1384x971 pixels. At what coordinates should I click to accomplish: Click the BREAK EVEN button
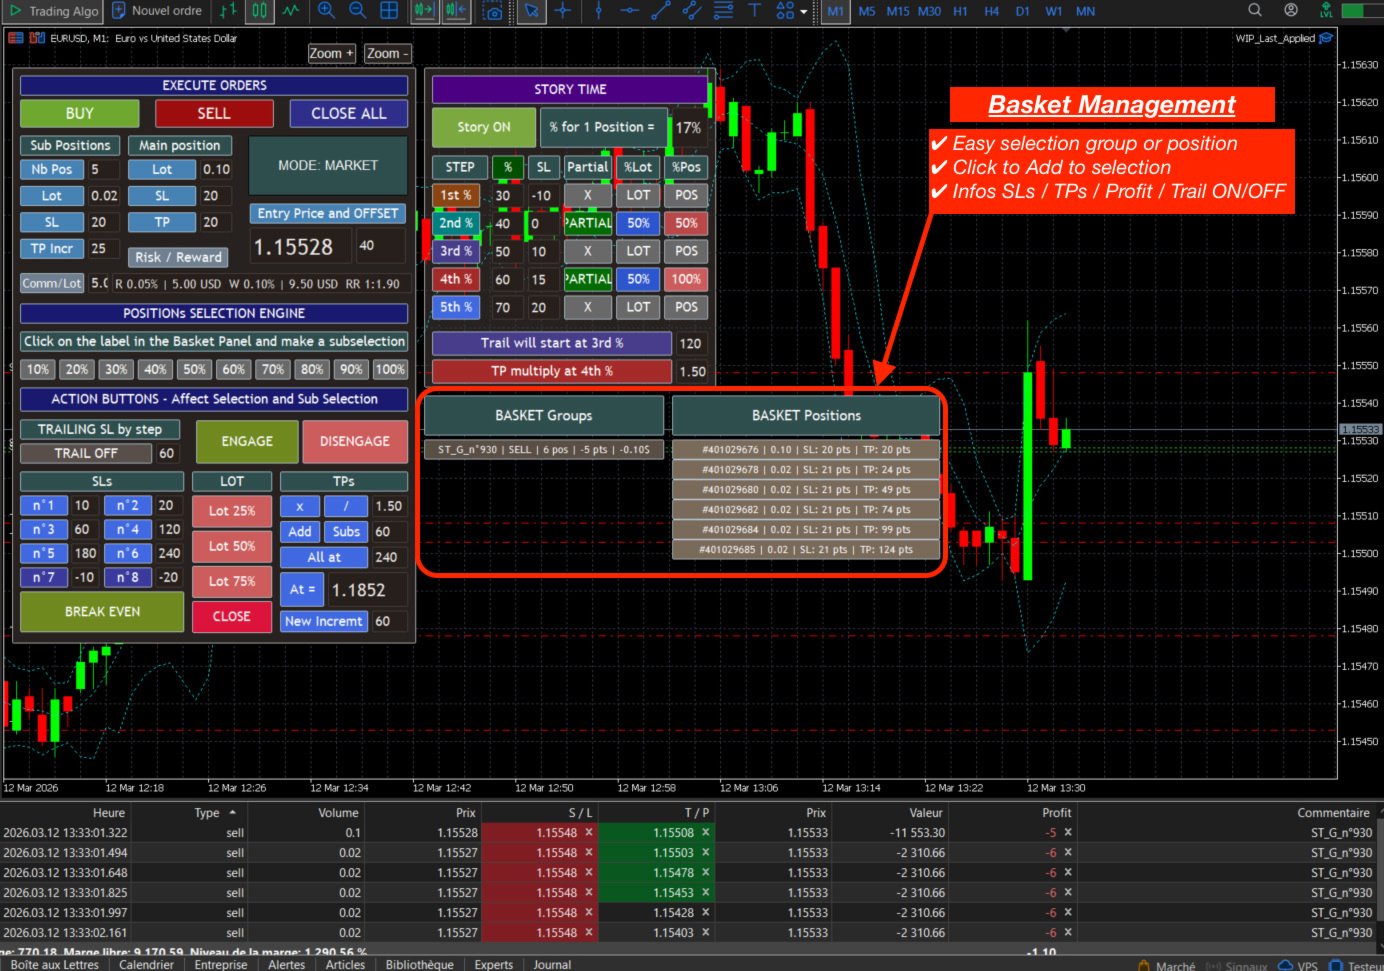coord(102,611)
